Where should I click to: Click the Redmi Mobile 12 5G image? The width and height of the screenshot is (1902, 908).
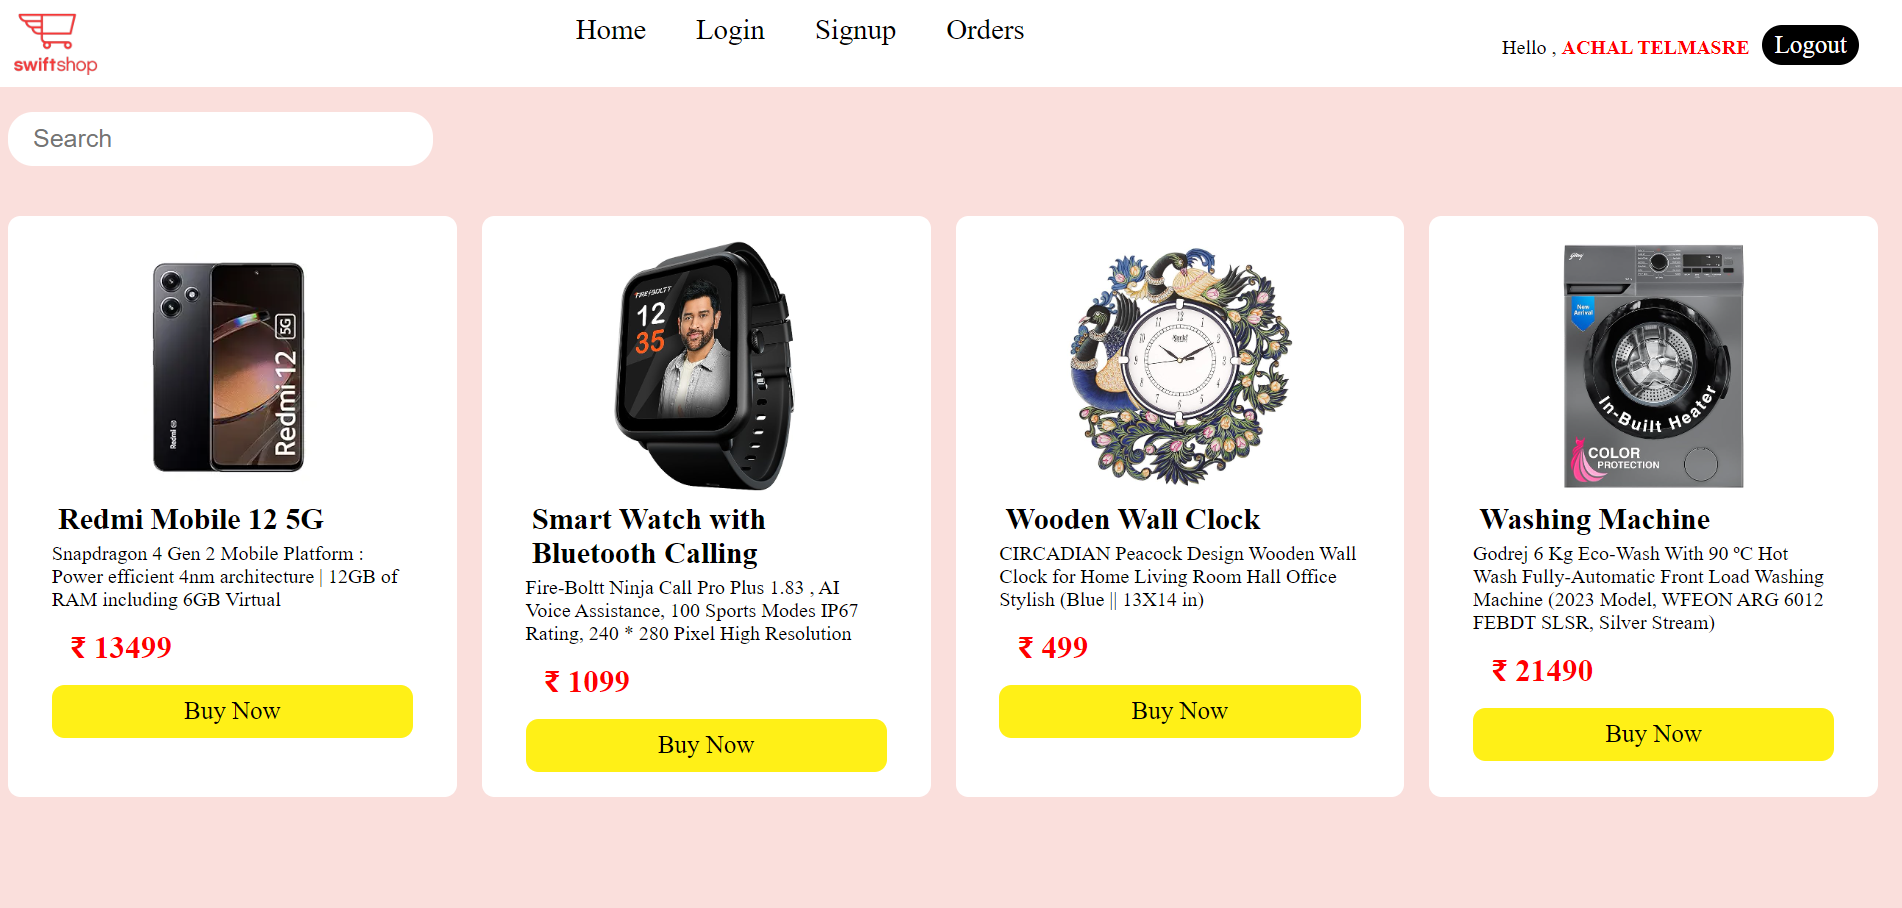(x=229, y=367)
